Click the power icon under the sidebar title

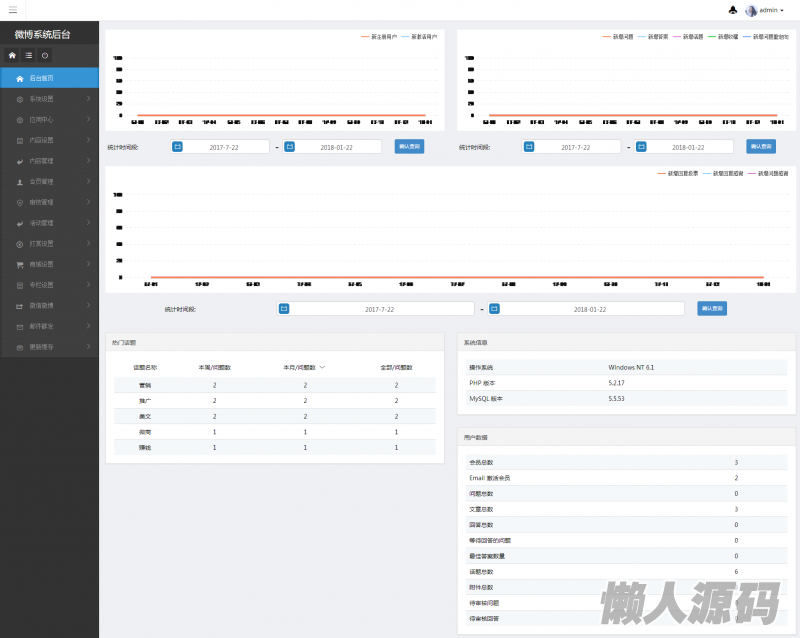[45, 55]
